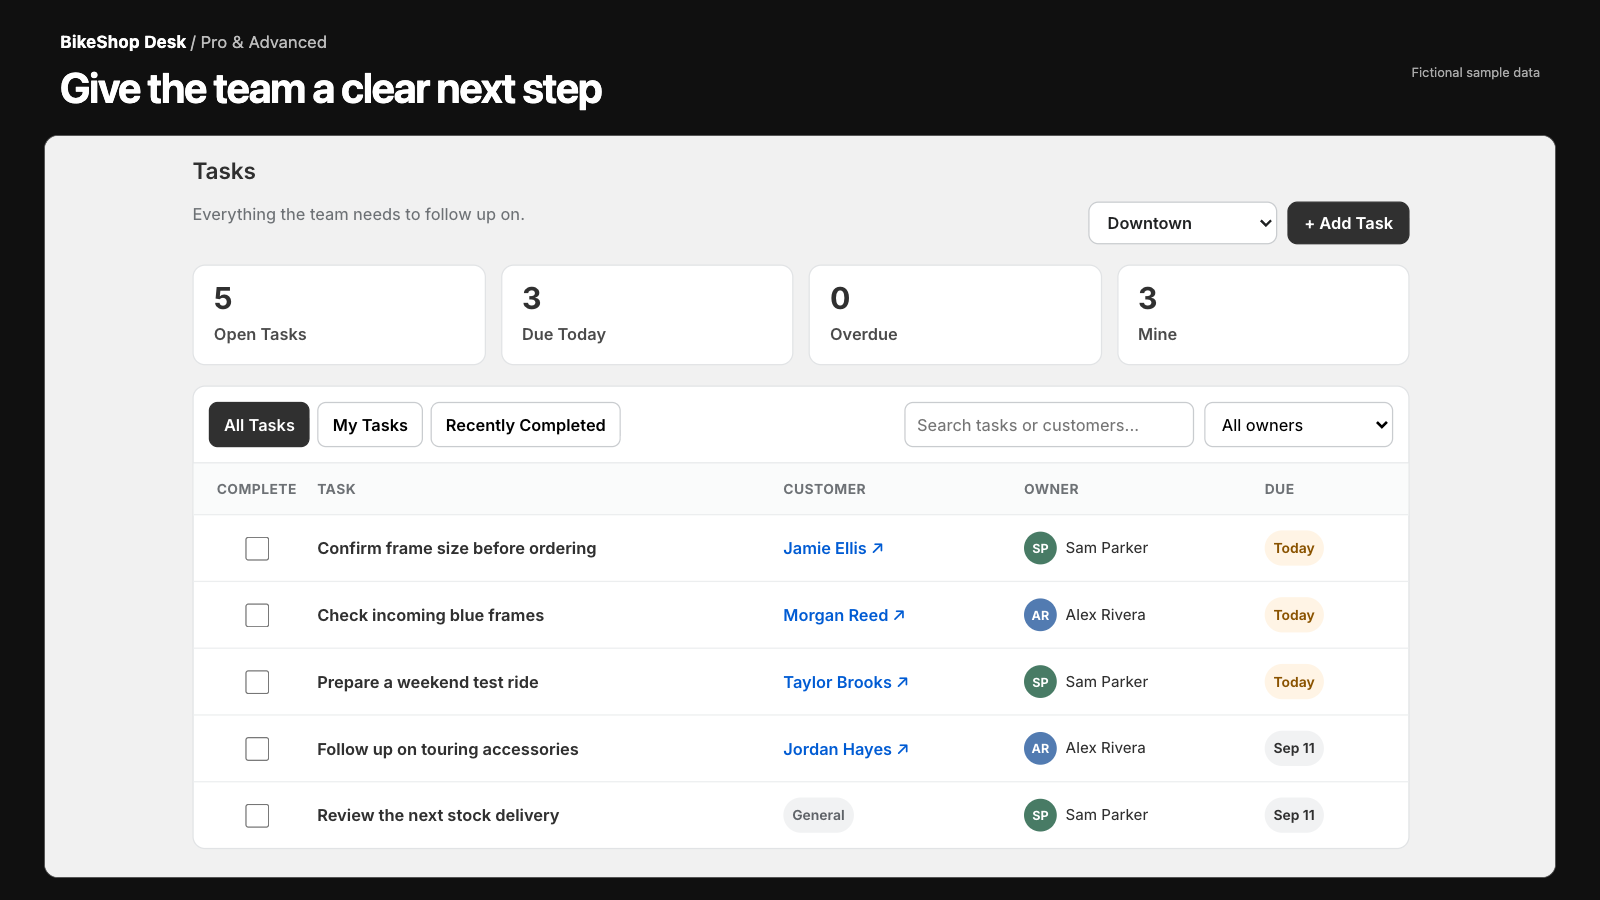This screenshot has width=1600, height=900.
Task: Click the AR avatar in Follow up on touring accessories row
Action: (x=1040, y=748)
